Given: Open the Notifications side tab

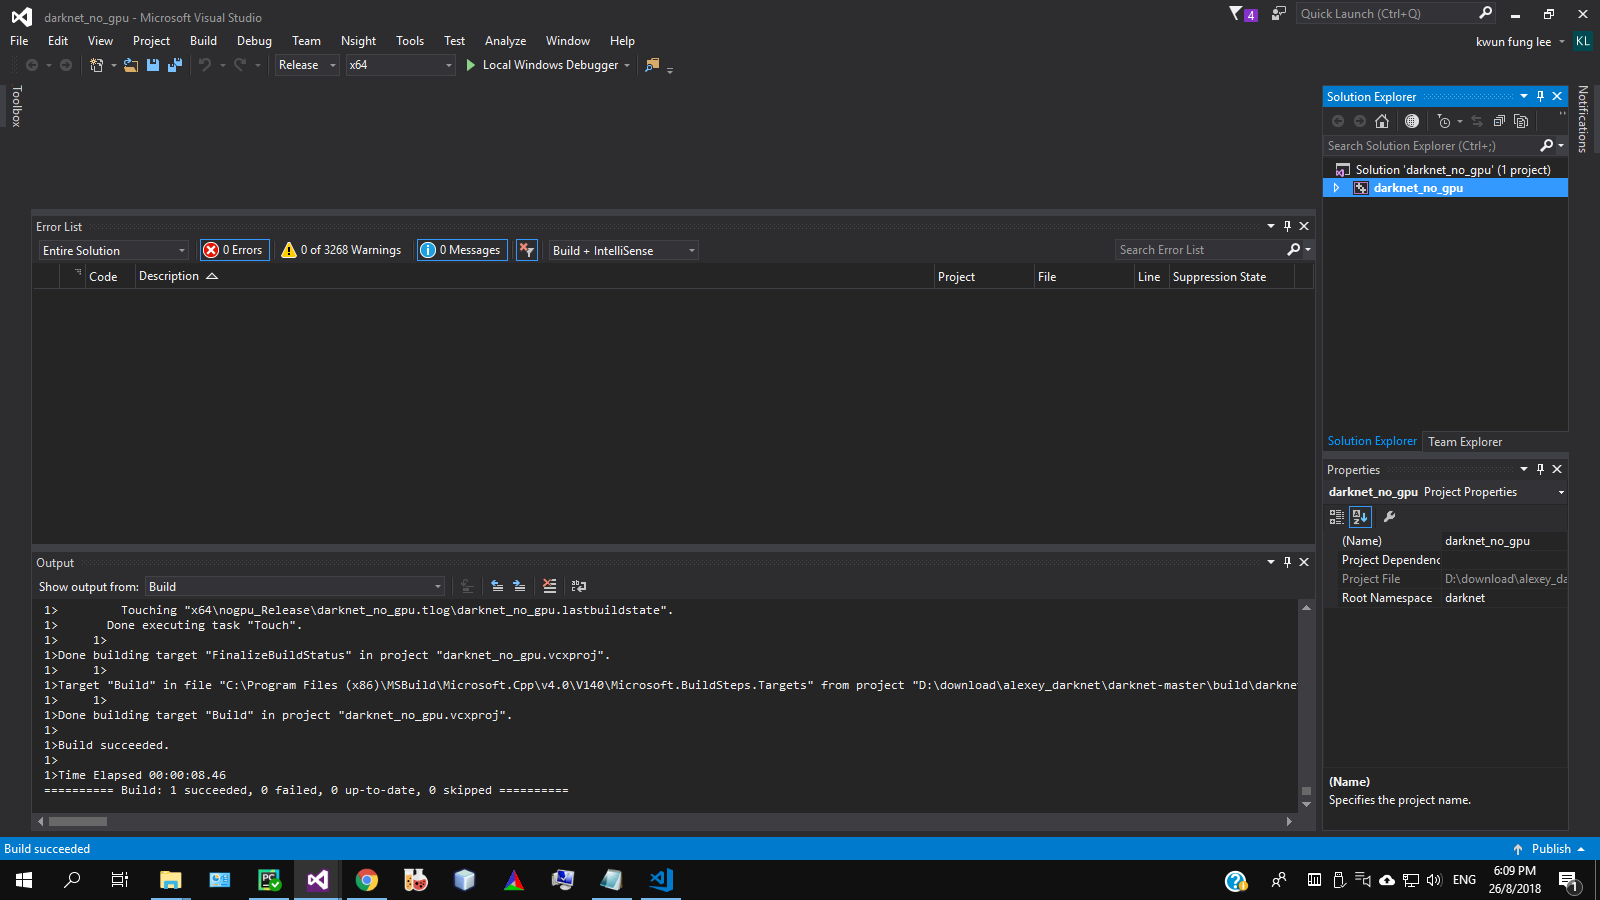Looking at the screenshot, I should point(1583,118).
